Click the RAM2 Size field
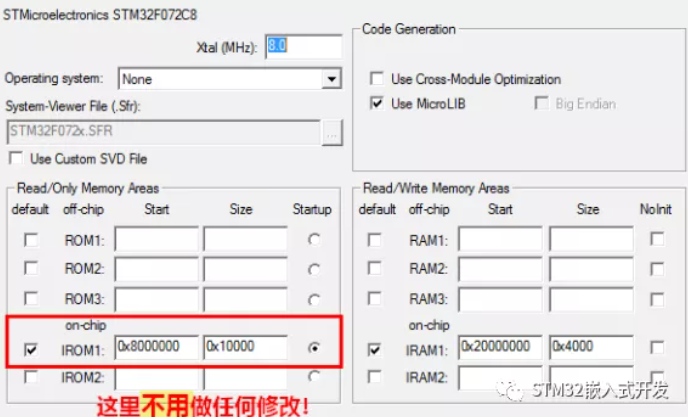The image size is (688, 417). pyautogui.click(x=591, y=269)
